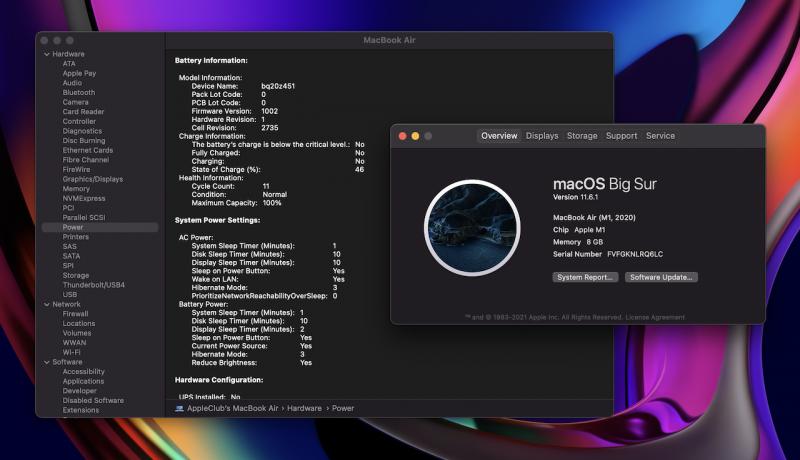Click the serial number FVFGKNLRQ6LC
This screenshot has height=460, width=800.
635,254
